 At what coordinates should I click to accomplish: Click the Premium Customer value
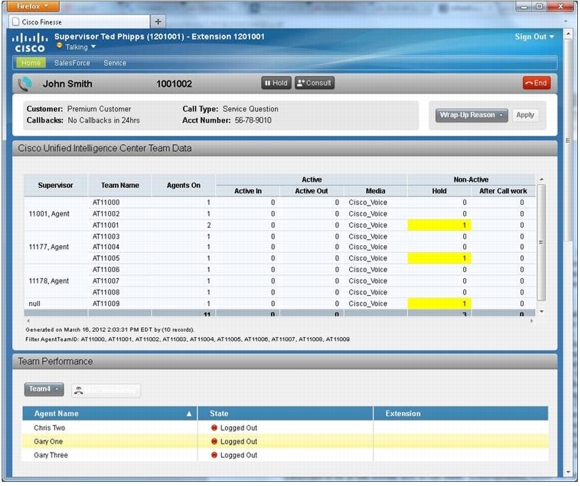coord(99,109)
